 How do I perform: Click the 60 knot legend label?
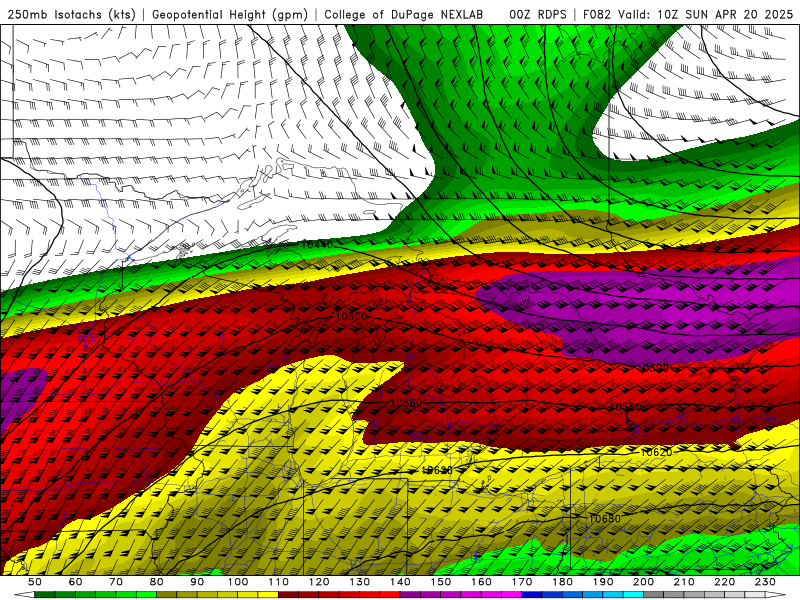[x=76, y=582]
